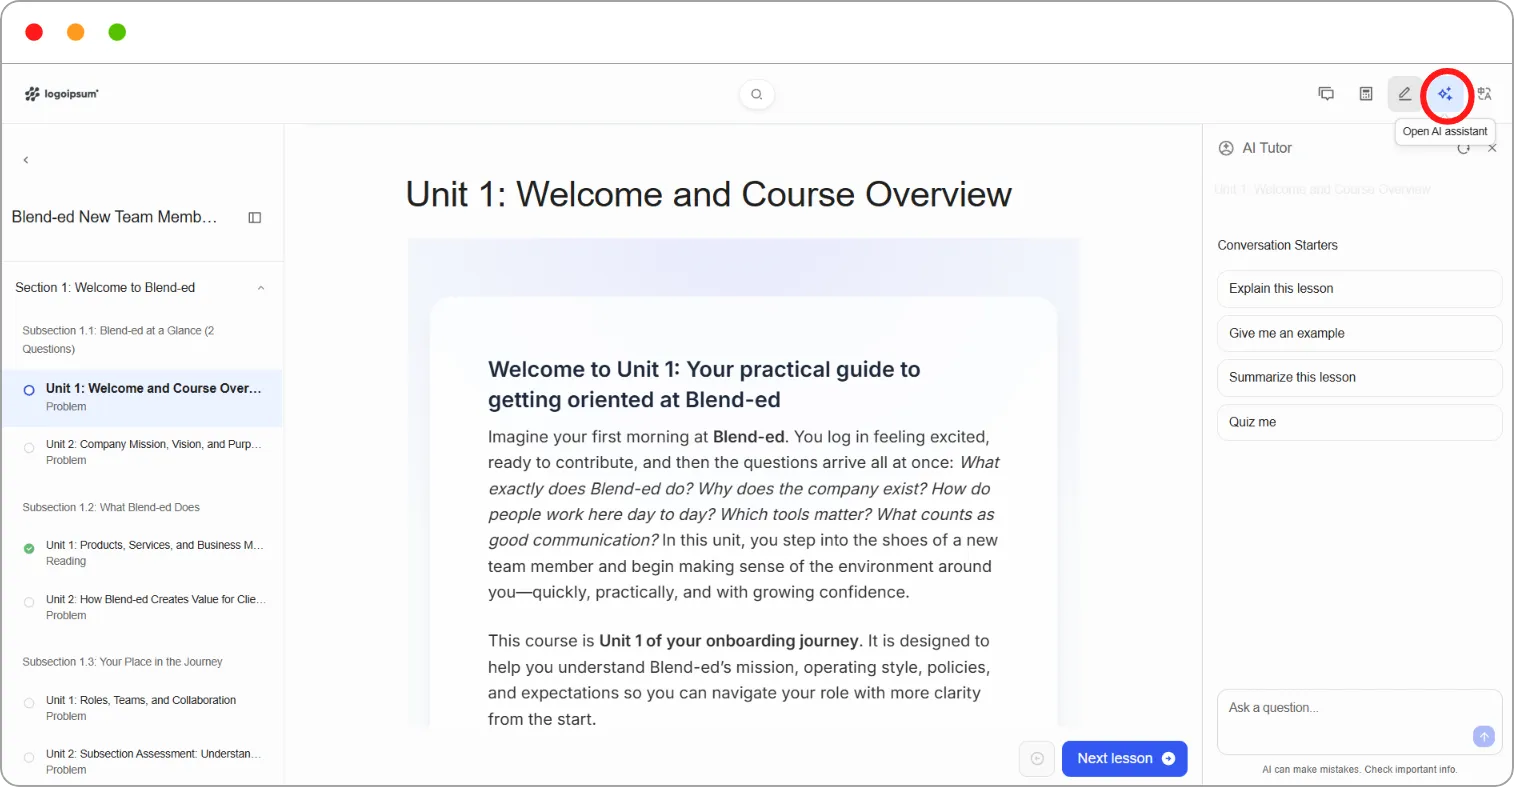This screenshot has height=787, width=1514.
Task: Click the red macOS close button
Action: pyautogui.click(x=34, y=32)
